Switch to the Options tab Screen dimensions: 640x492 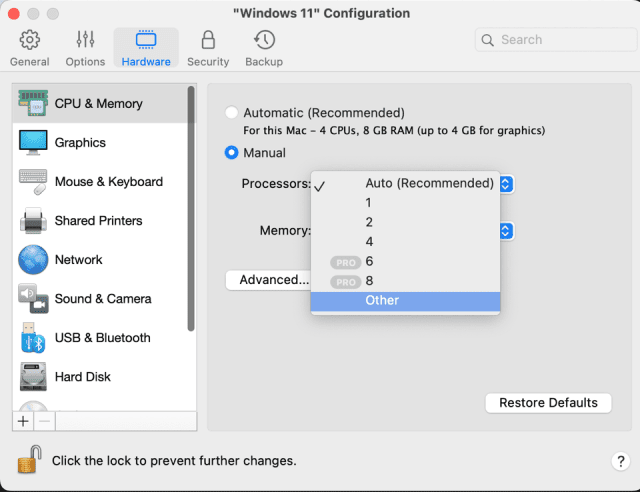click(85, 48)
